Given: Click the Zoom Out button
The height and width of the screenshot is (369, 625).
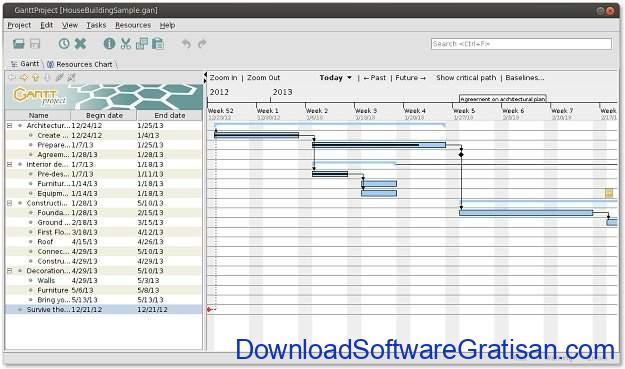Looking at the screenshot, I should 263,78.
